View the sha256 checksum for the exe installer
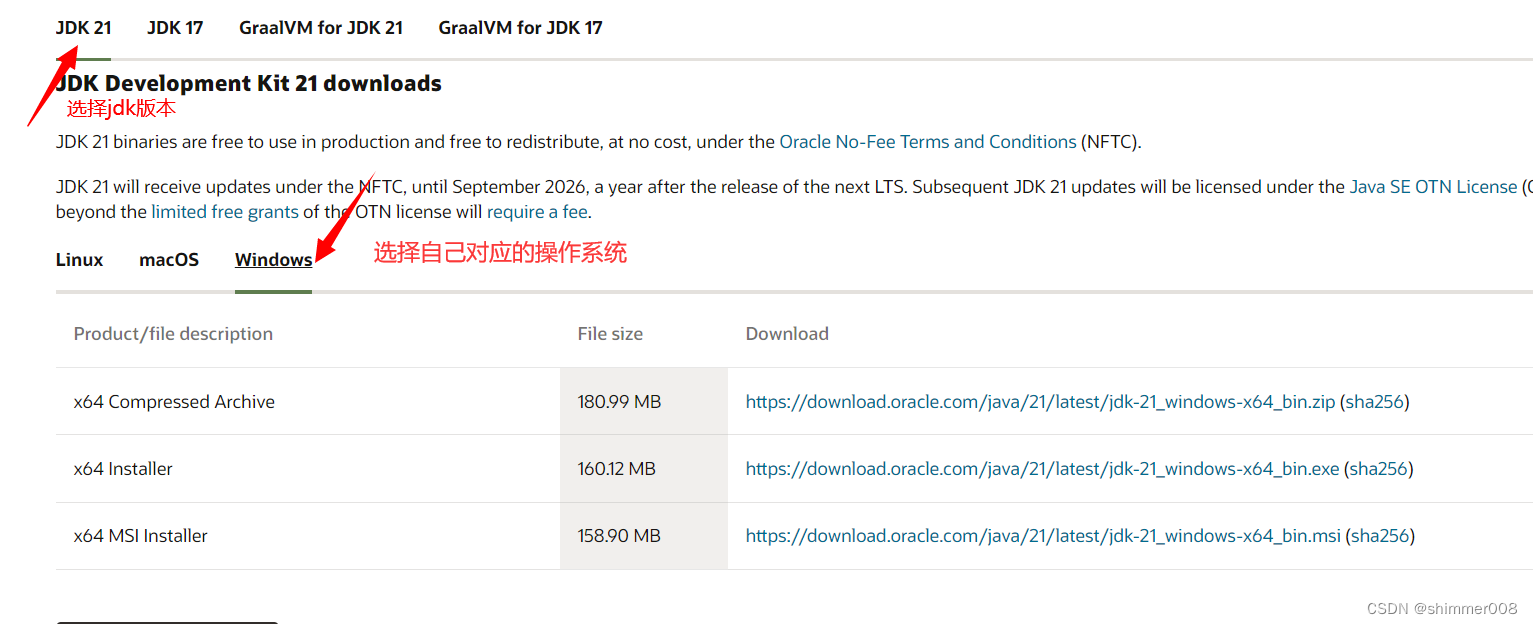Screen dimensions: 1533x624 click(1378, 468)
